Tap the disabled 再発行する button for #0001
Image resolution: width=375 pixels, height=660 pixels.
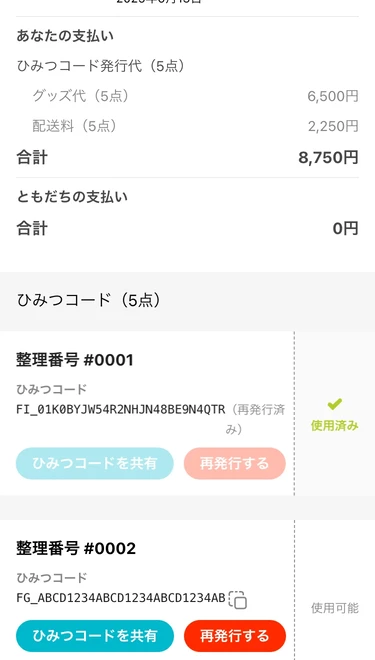(235, 463)
